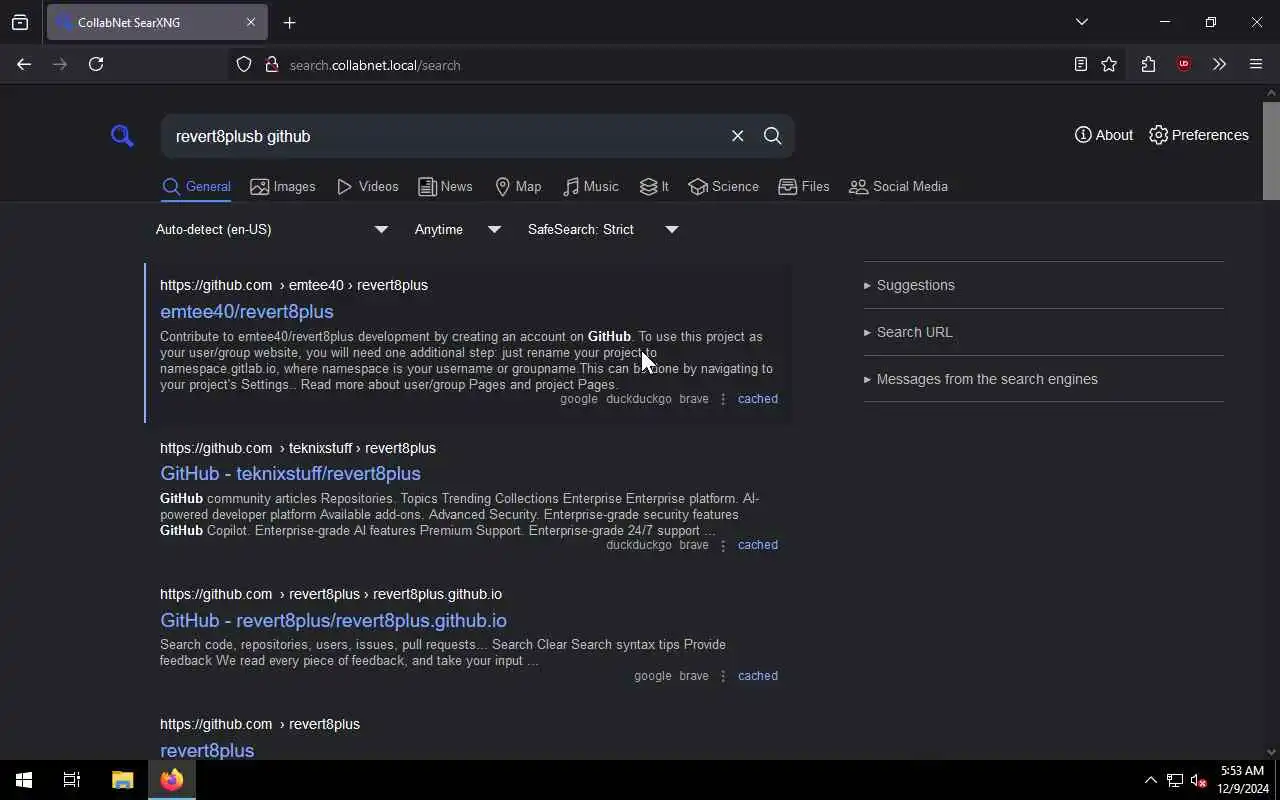This screenshot has height=800, width=1280.
Task: Open the emtee40/revert8plus result
Action: point(247,311)
